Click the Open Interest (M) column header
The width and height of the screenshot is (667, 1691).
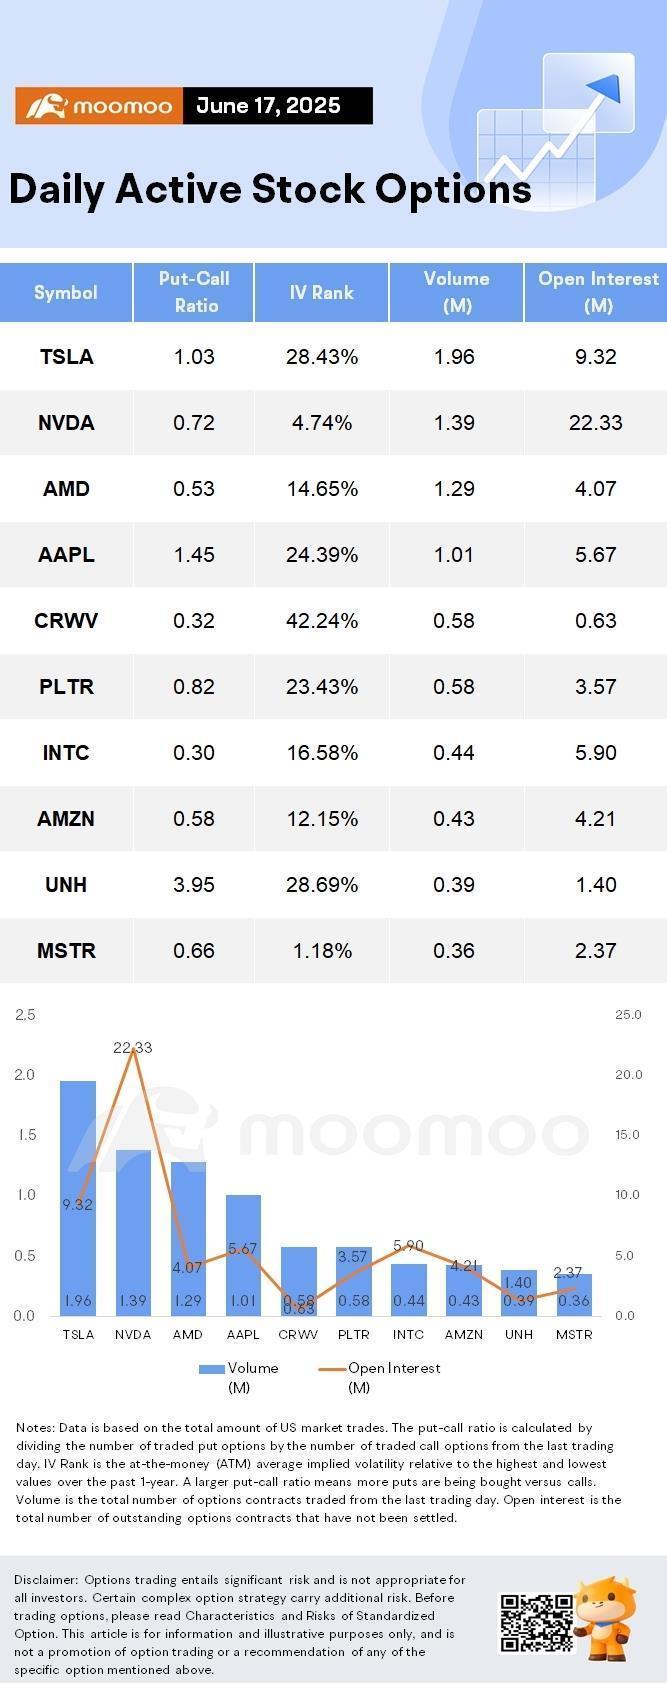[597, 292]
